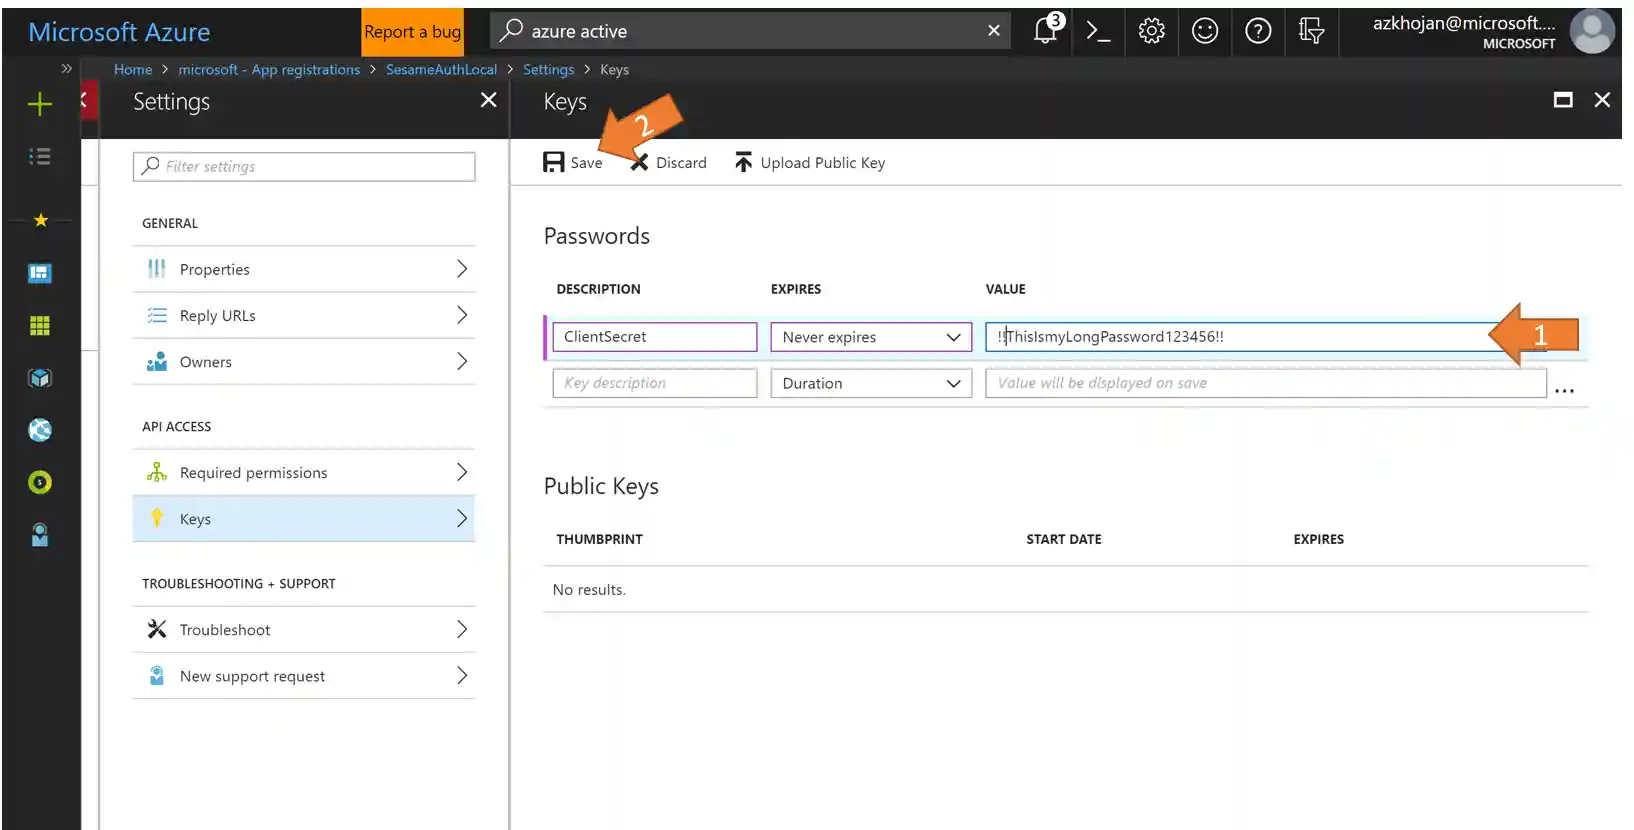
Task: Open all services list icon in sidebar
Action: (x=40, y=156)
